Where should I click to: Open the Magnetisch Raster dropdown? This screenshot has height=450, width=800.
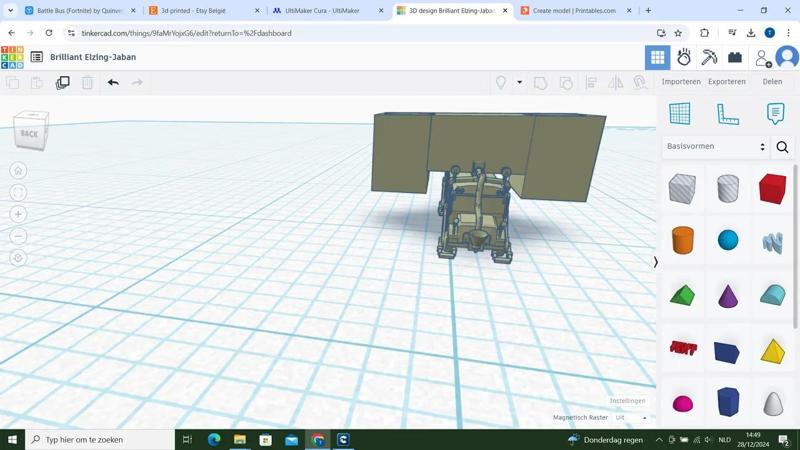pos(631,417)
